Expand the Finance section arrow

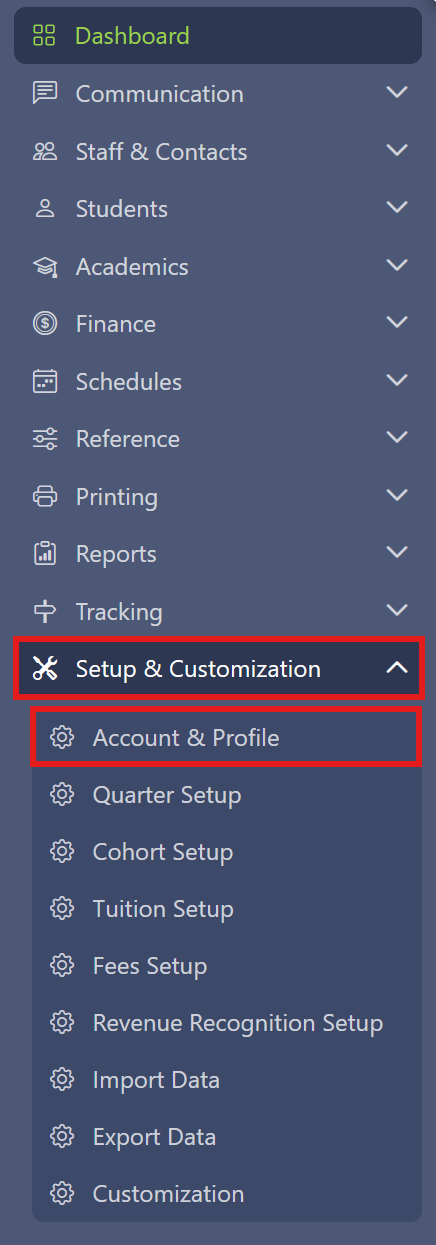click(397, 323)
